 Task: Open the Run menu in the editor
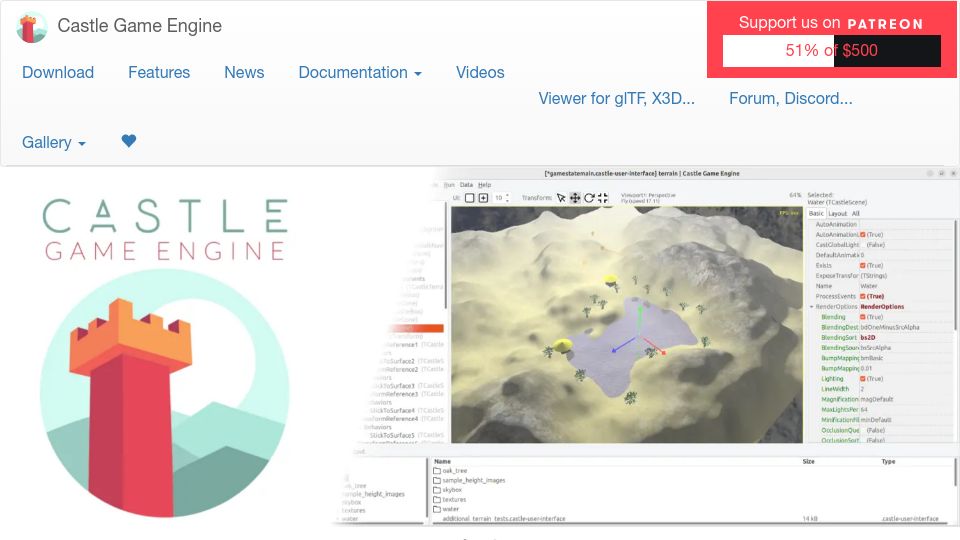449,185
